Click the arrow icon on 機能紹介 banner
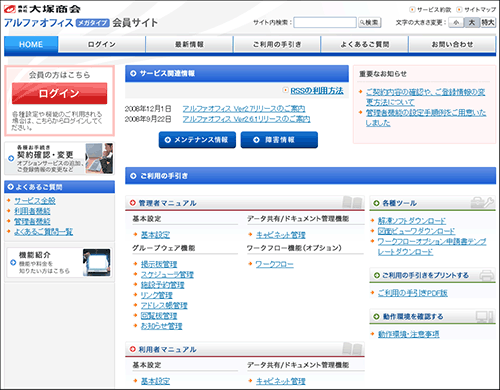 click(x=13, y=263)
